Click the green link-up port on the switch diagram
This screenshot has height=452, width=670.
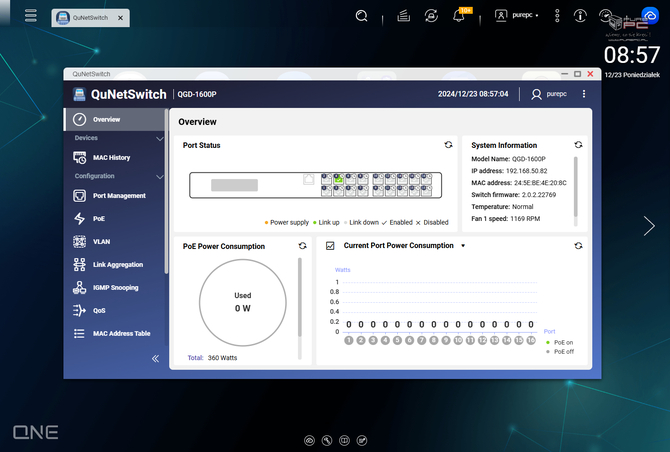pos(338,179)
